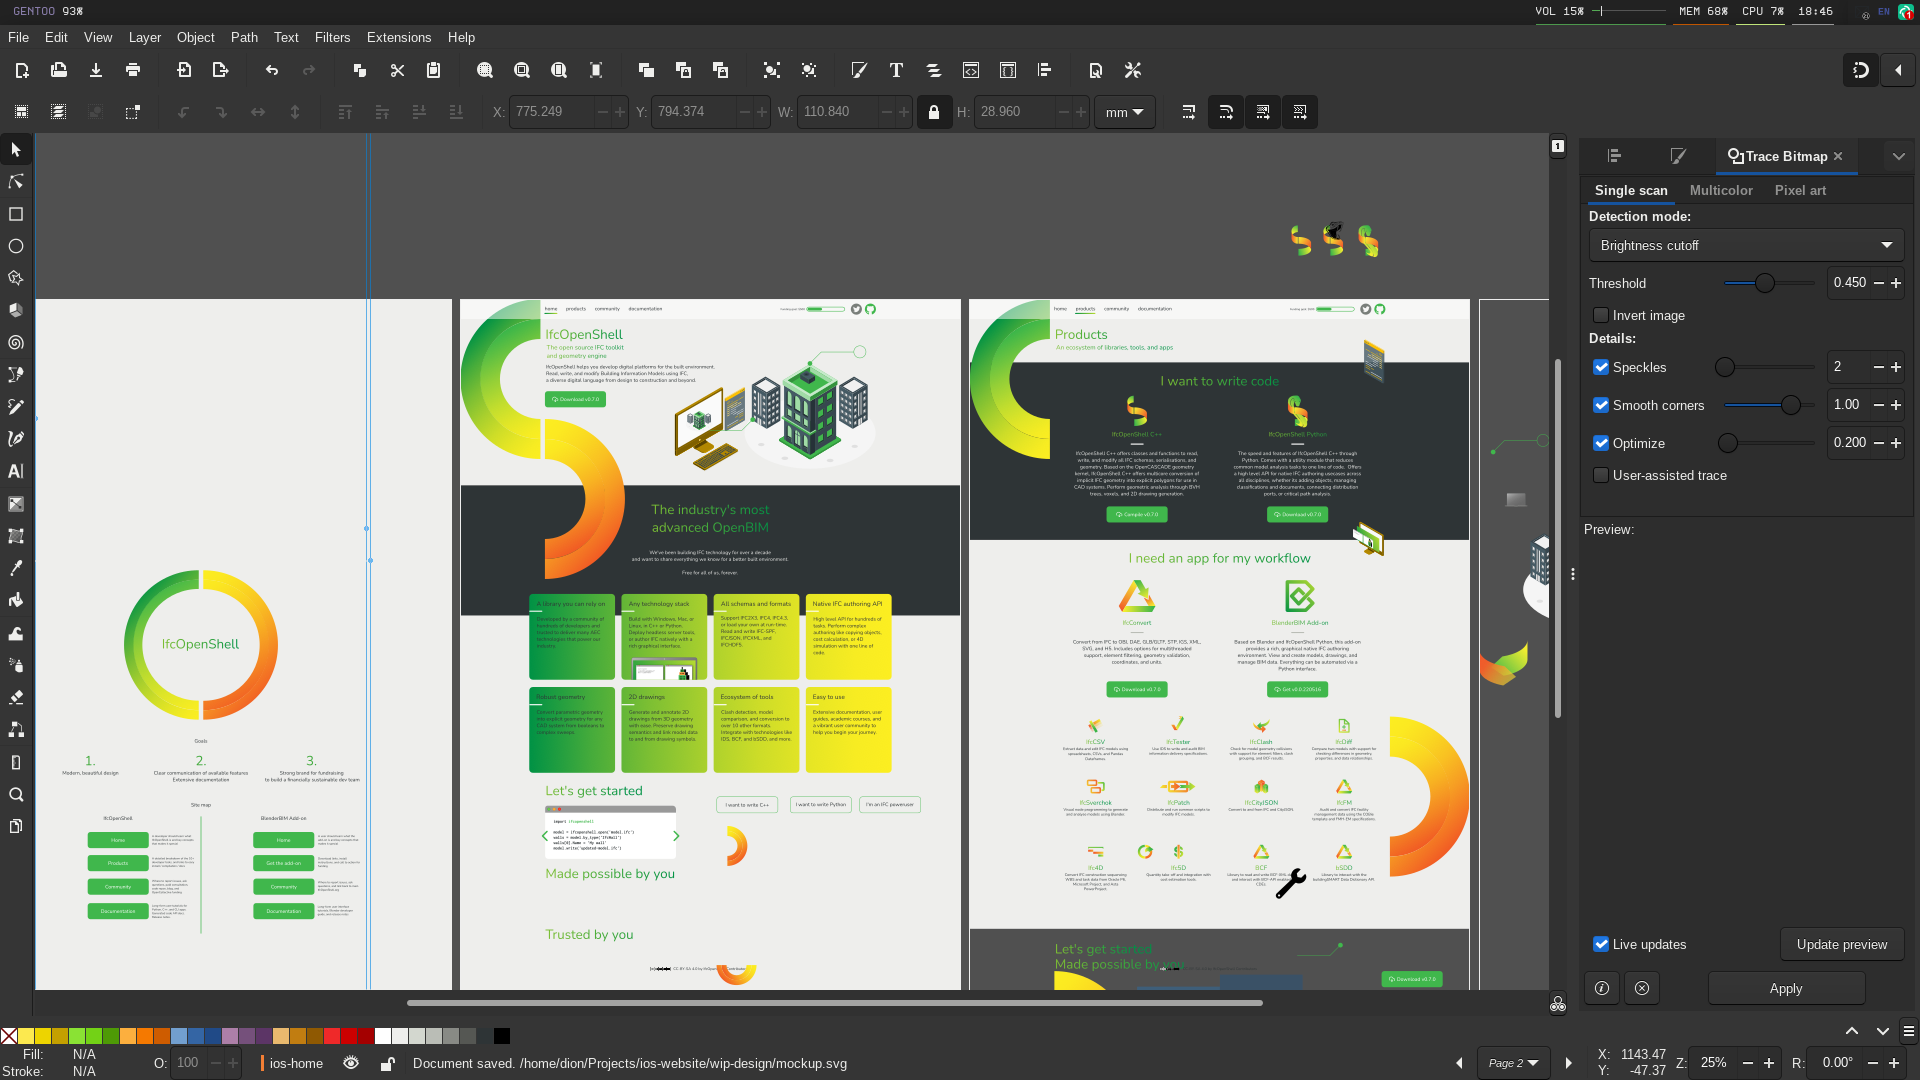This screenshot has width=1920, height=1080.
Task: Click the Update preview button
Action: (x=1842, y=944)
